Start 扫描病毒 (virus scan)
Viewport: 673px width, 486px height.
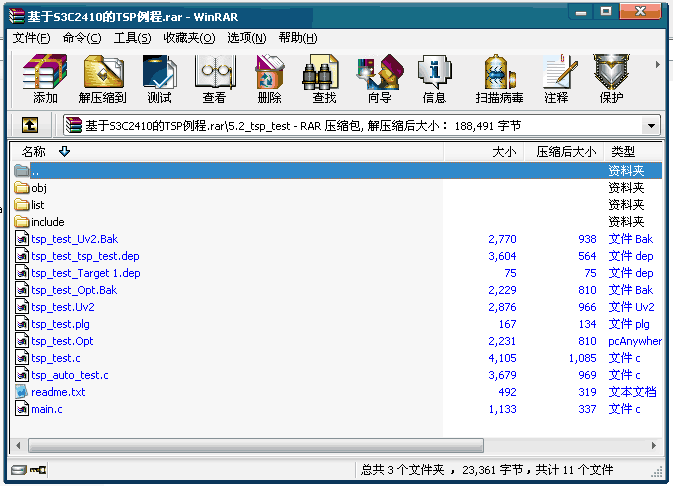(x=499, y=79)
